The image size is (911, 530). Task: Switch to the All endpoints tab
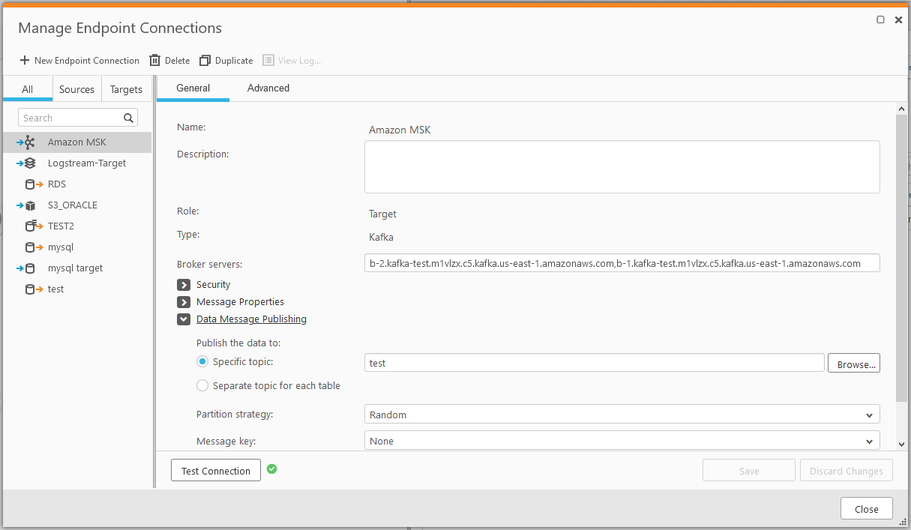27,89
